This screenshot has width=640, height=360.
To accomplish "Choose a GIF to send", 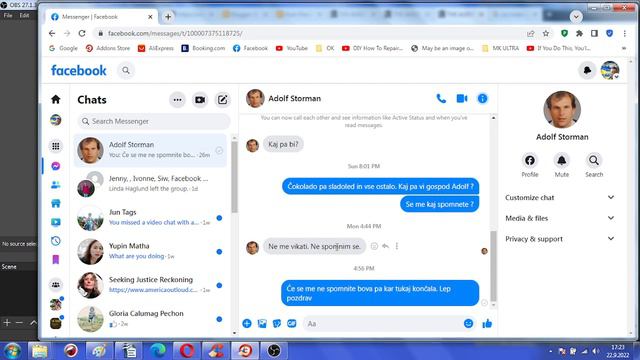I will [x=291, y=324].
